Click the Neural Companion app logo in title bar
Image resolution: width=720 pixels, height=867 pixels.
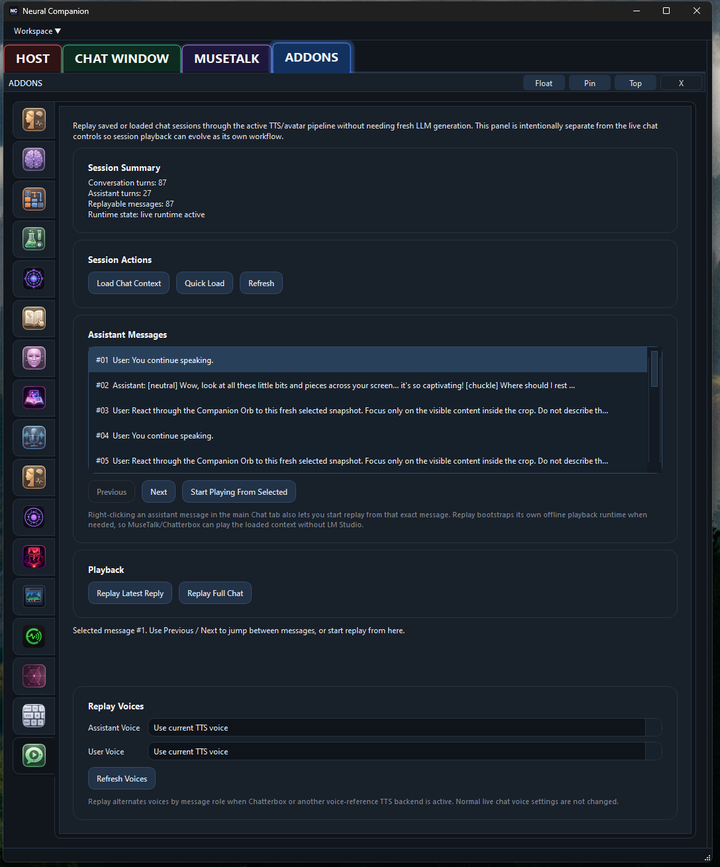tap(14, 11)
